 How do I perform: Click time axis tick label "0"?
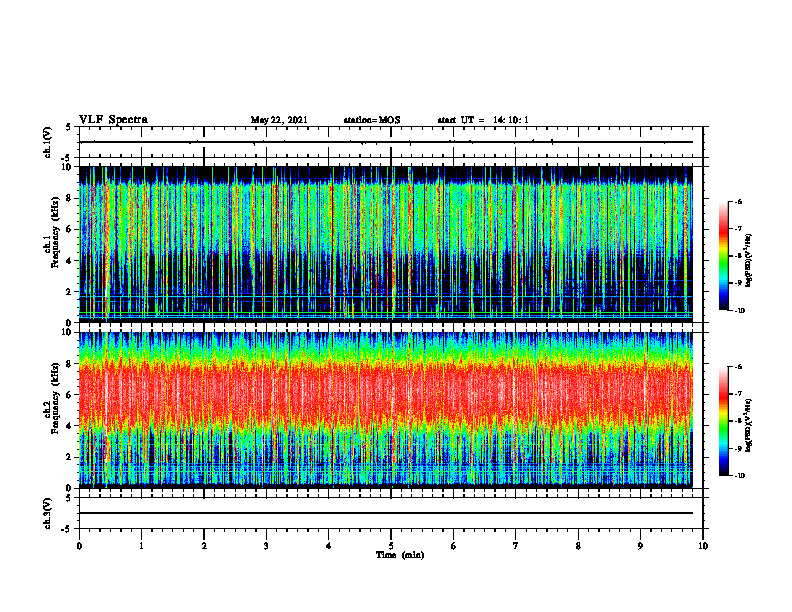tap(79, 546)
